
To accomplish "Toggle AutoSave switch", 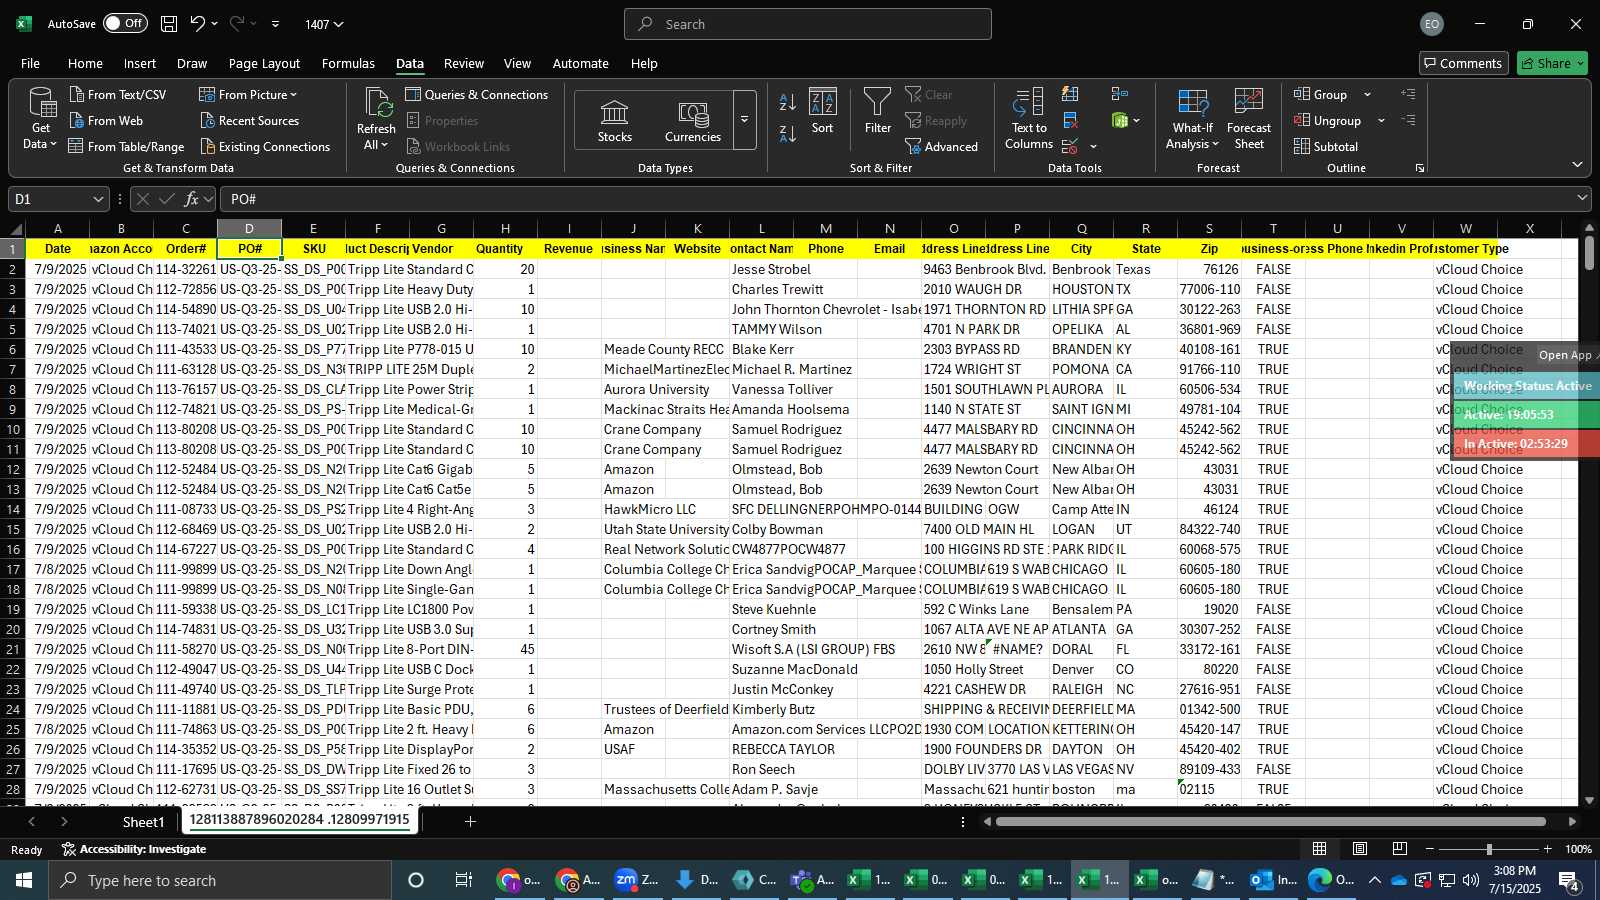I will click(x=125, y=23).
